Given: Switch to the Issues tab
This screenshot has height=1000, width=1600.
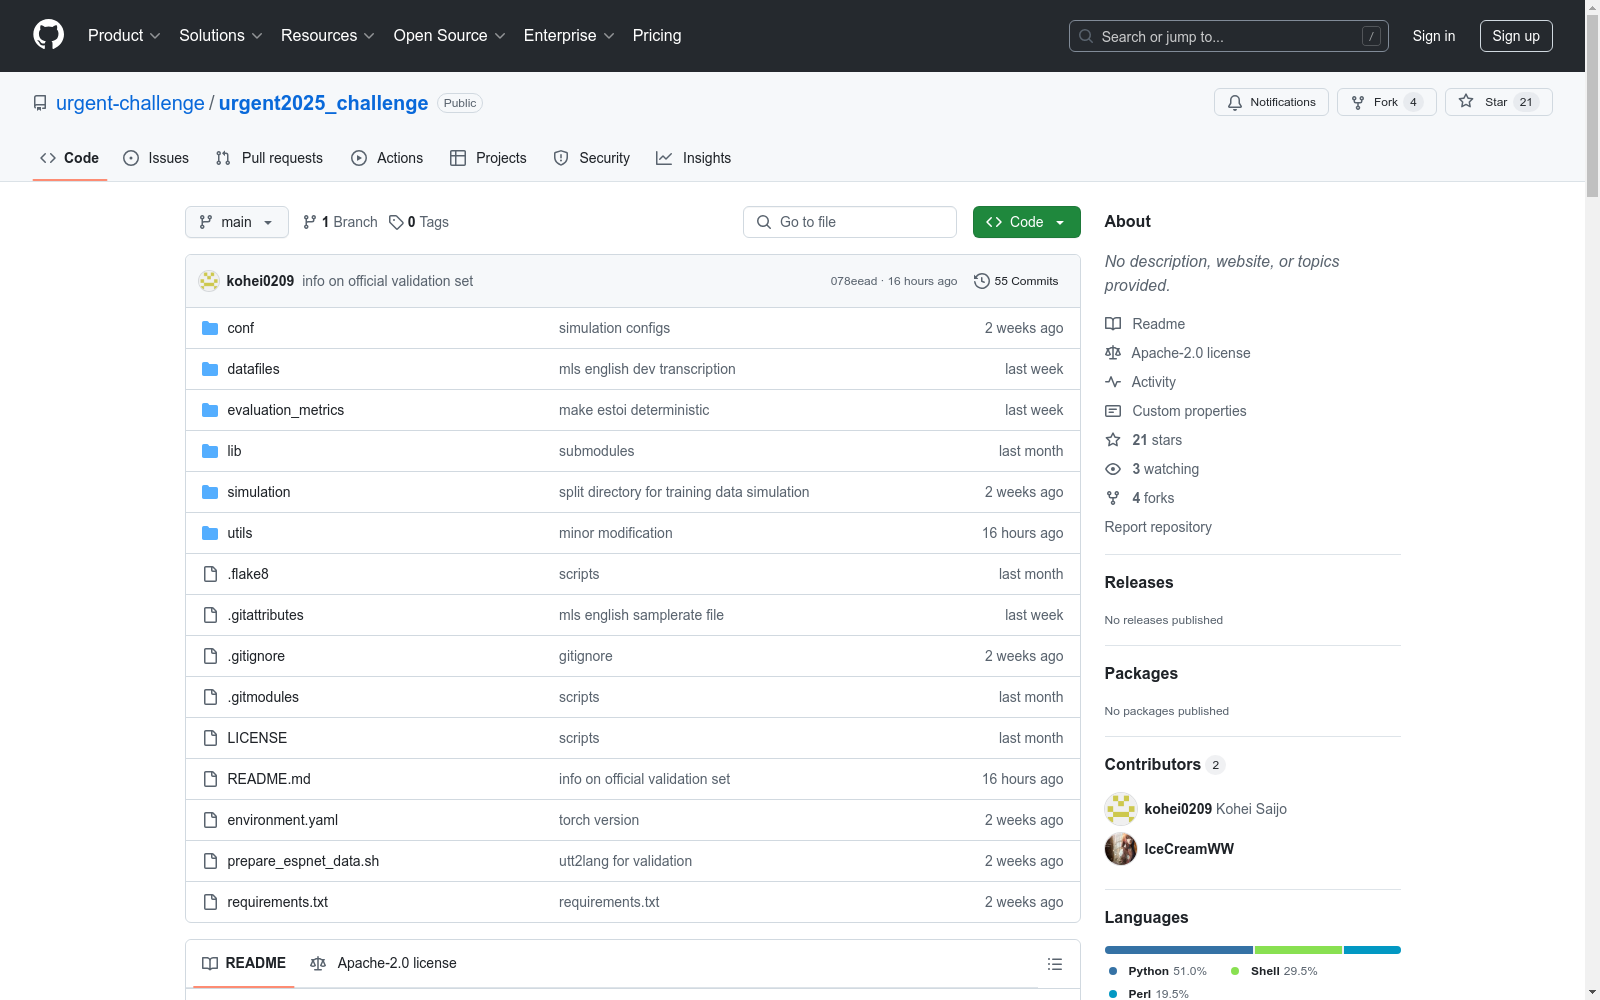Looking at the screenshot, I should [x=156, y=158].
